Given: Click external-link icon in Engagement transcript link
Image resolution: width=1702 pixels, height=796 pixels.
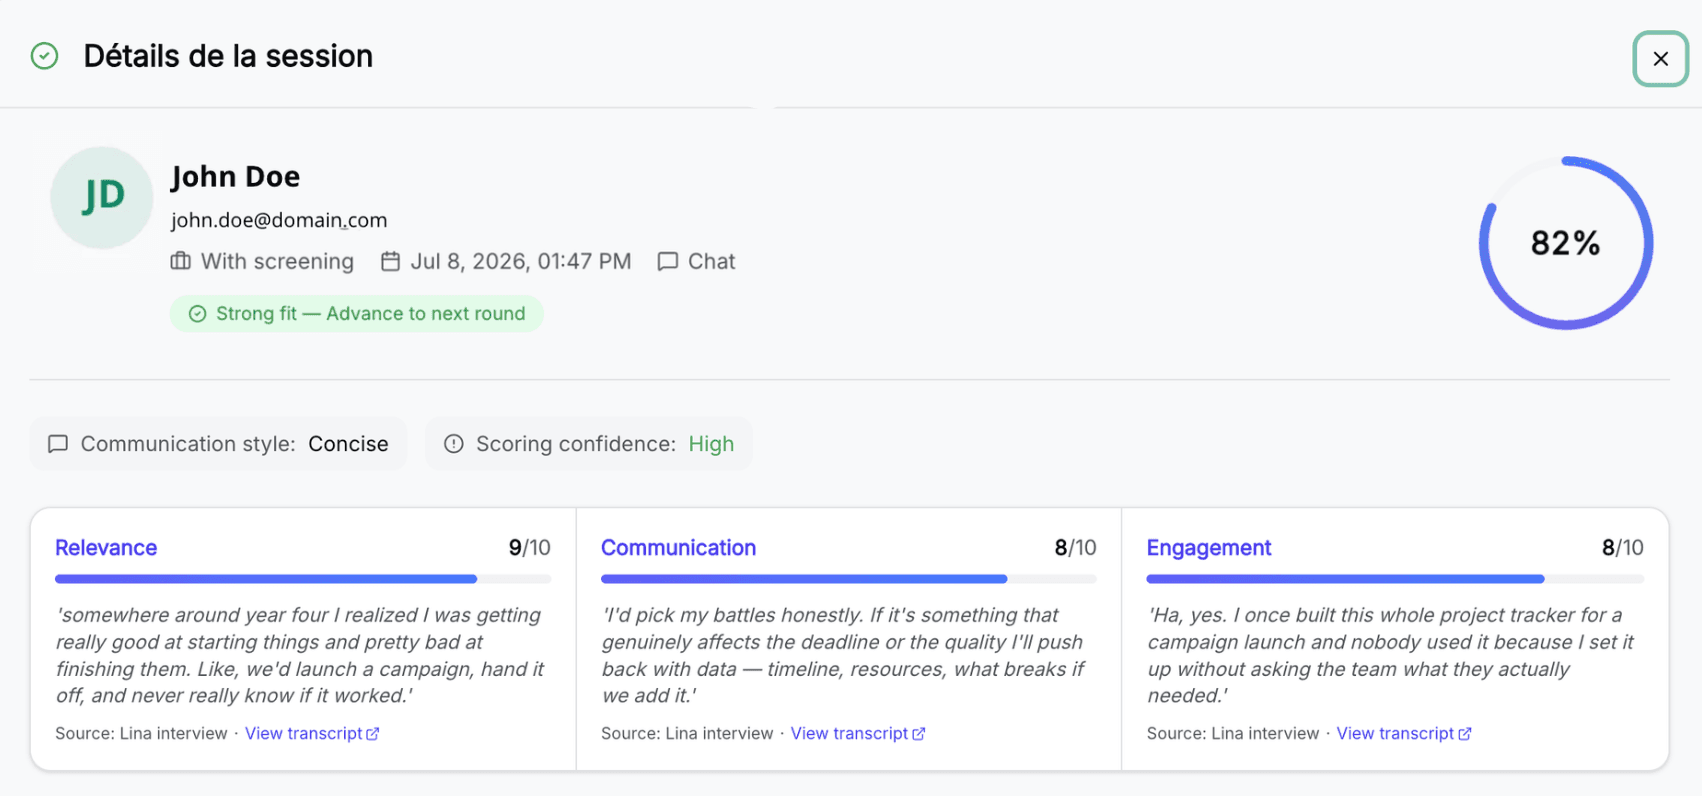Looking at the screenshot, I should tap(1465, 734).
